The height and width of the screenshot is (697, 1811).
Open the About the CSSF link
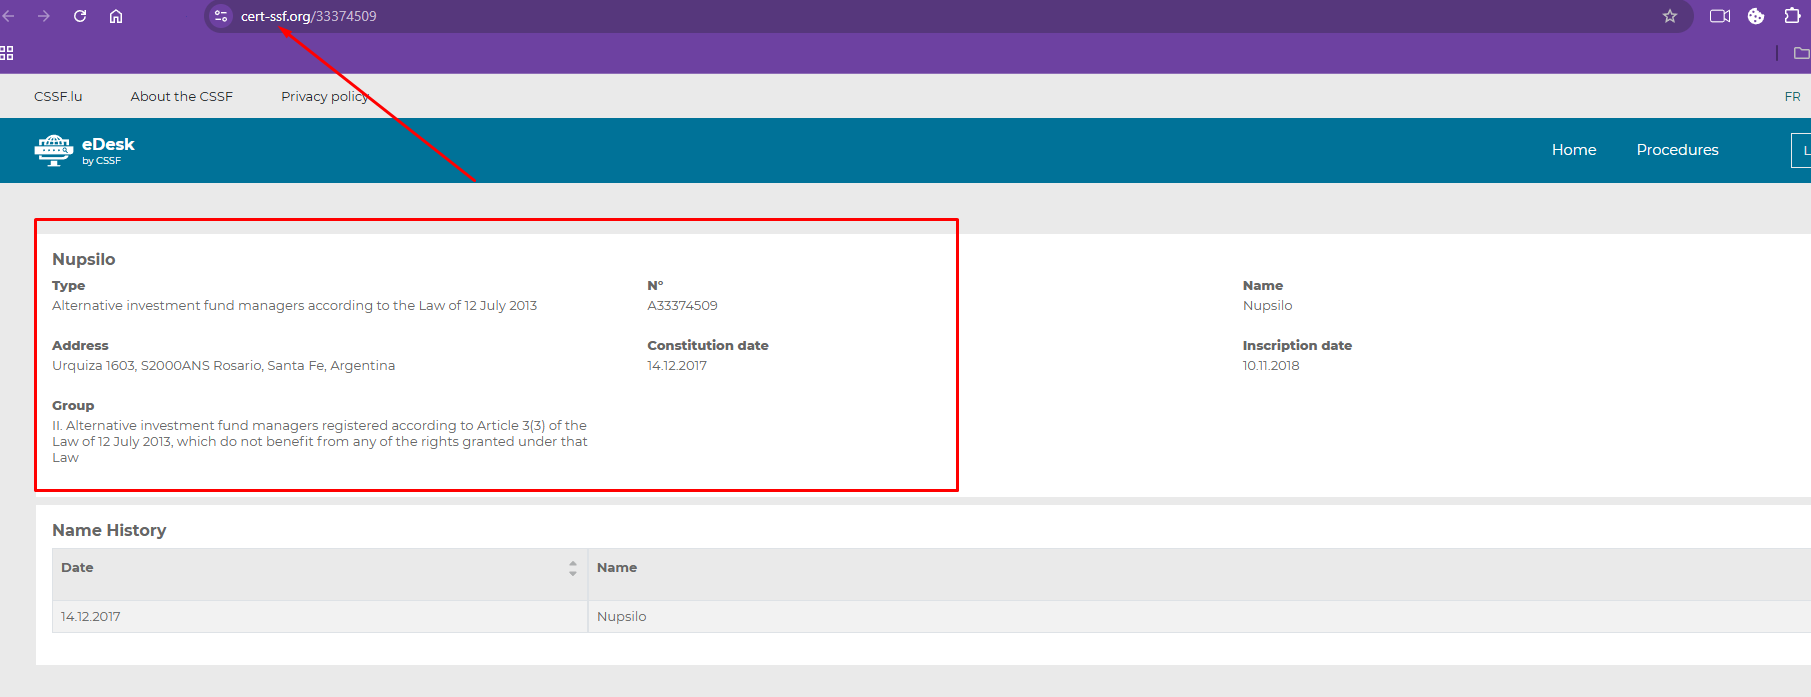pos(181,97)
